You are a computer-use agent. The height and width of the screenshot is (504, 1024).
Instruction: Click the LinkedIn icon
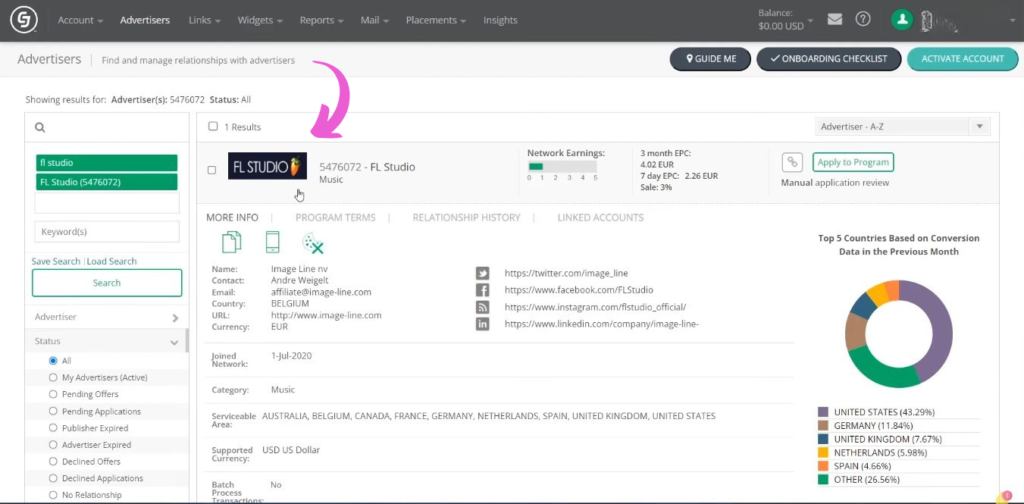click(483, 324)
